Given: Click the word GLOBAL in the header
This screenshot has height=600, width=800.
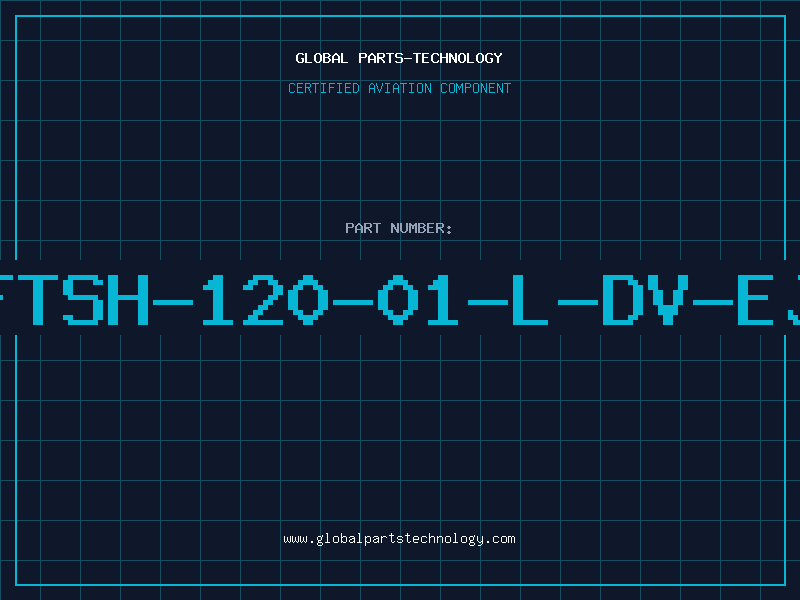Looking at the screenshot, I should 321,58.
